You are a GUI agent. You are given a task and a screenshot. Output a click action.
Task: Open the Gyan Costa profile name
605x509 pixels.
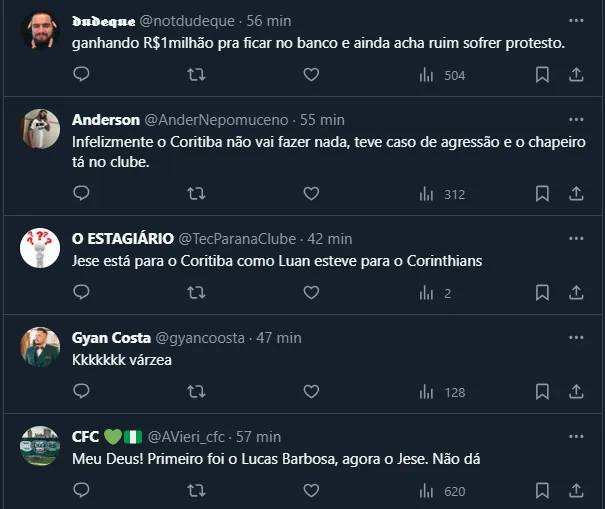pos(111,338)
